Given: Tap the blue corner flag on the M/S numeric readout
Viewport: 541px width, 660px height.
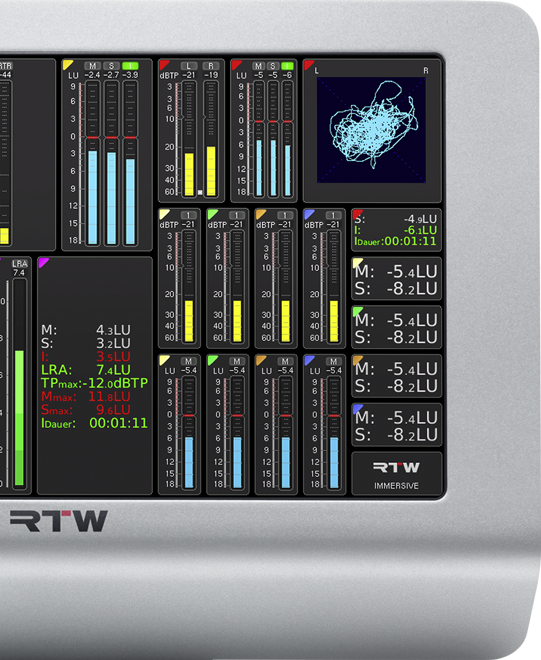Looking at the screenshot, I should point(356,408).
